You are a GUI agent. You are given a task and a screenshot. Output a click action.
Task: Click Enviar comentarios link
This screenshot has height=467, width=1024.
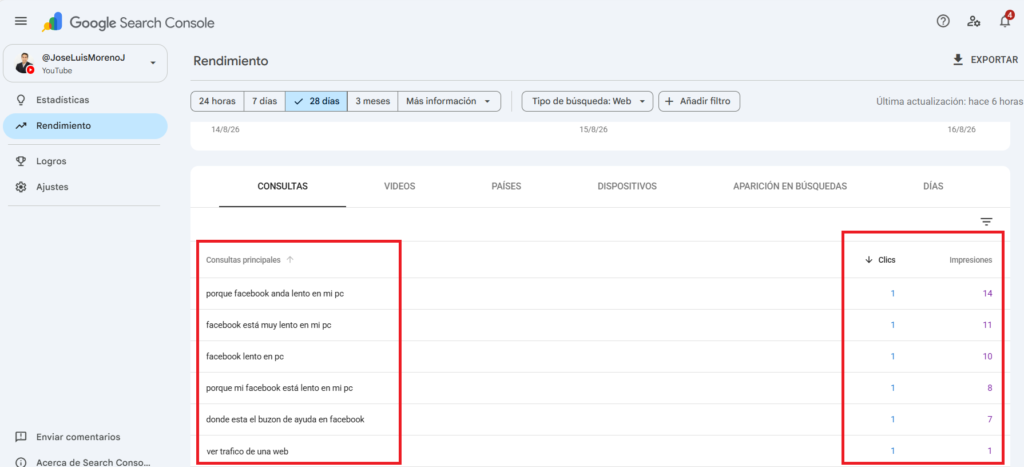click(78, 437)
